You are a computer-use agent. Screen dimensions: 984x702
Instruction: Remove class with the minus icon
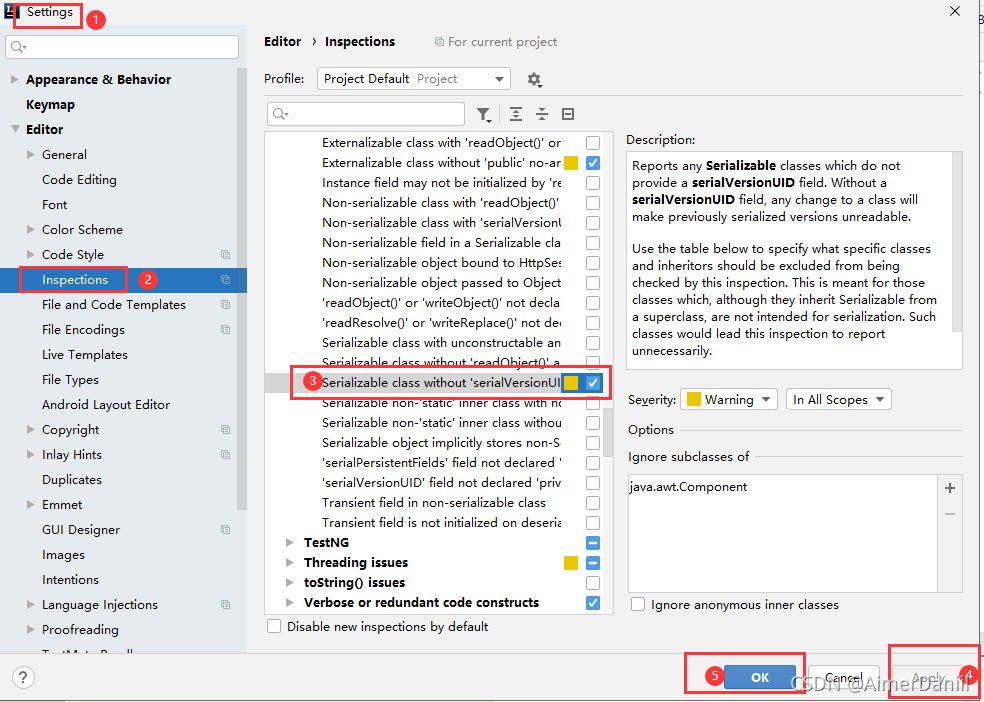(x=949, y=514)
